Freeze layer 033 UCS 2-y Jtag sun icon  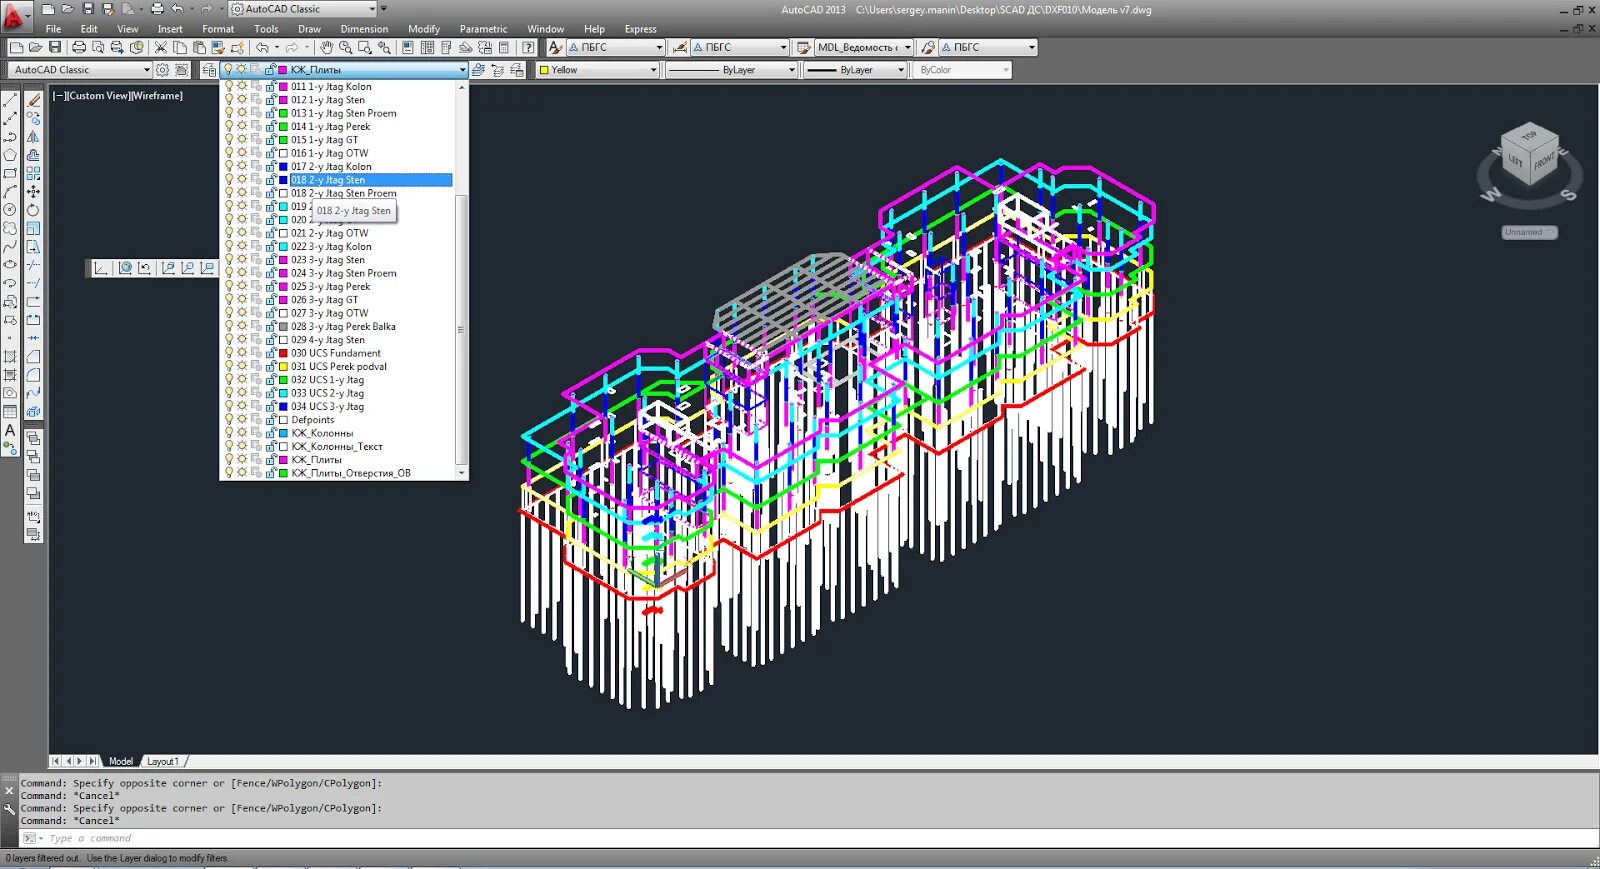(x=242, y=393)
